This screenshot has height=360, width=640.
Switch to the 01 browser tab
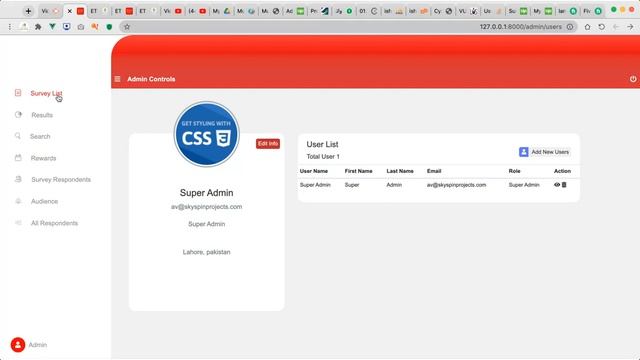coord(369,11)
